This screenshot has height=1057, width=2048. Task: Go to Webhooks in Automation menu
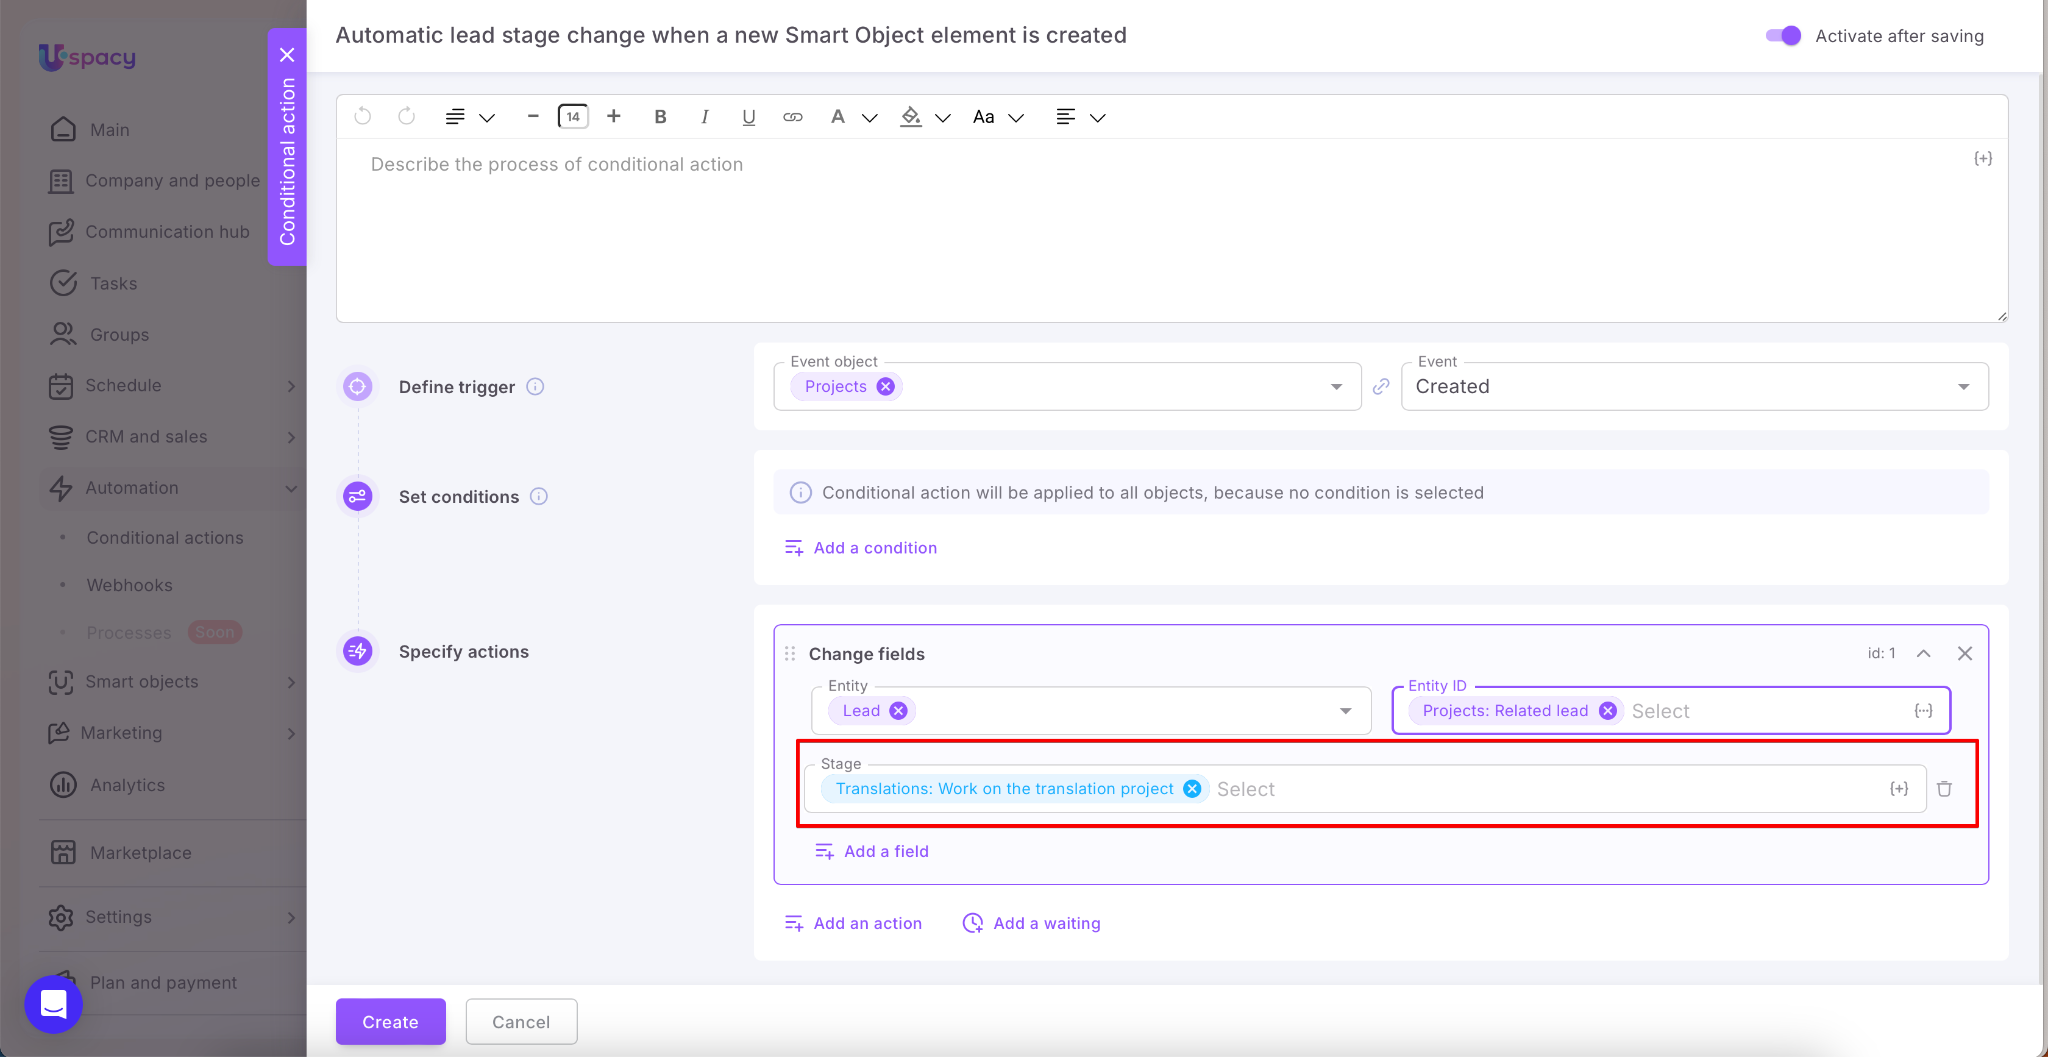tap(129, 585)
